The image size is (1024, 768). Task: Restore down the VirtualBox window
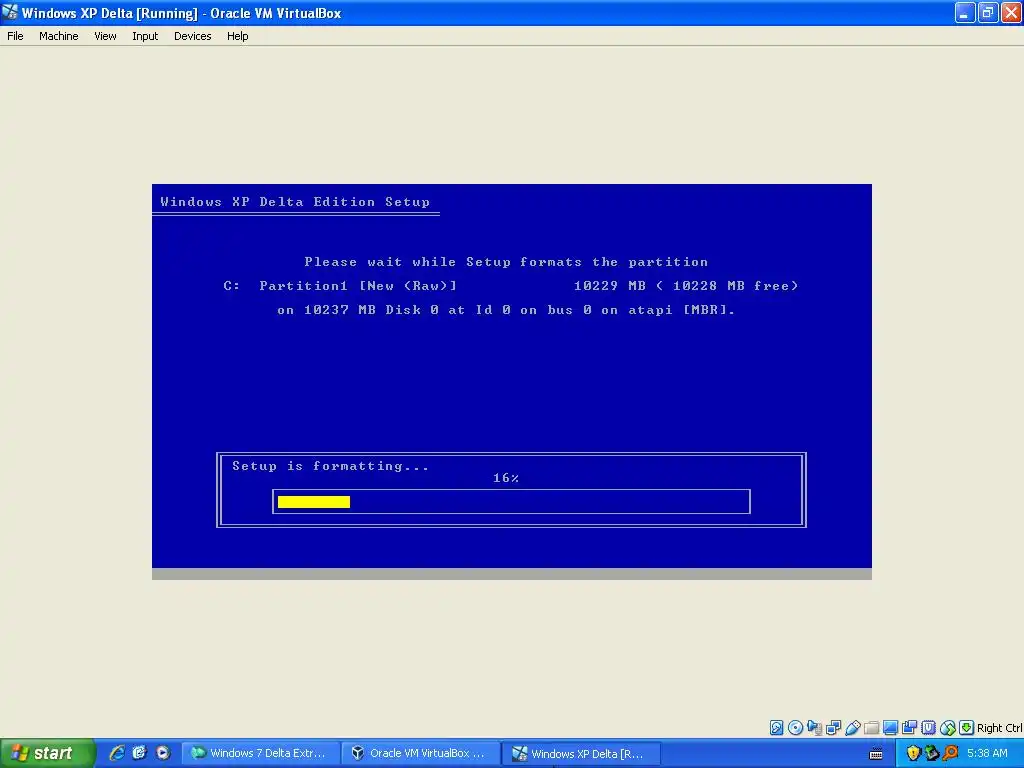coord(987,12)
